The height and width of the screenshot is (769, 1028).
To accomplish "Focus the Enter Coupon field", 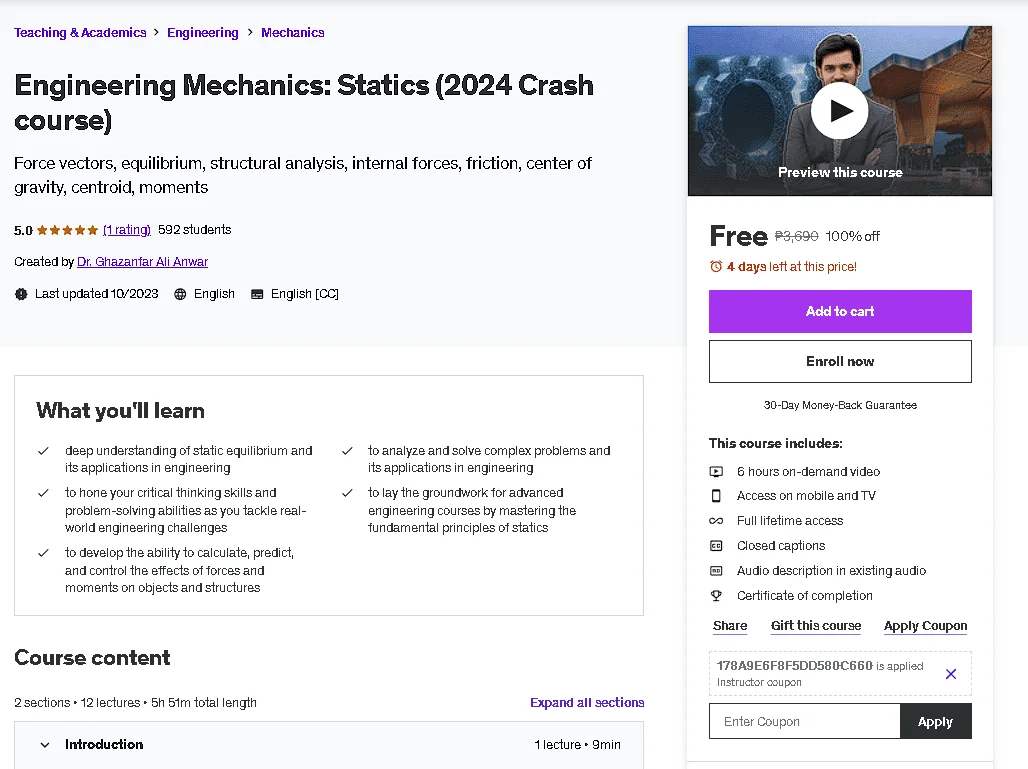I will point(804,721).
